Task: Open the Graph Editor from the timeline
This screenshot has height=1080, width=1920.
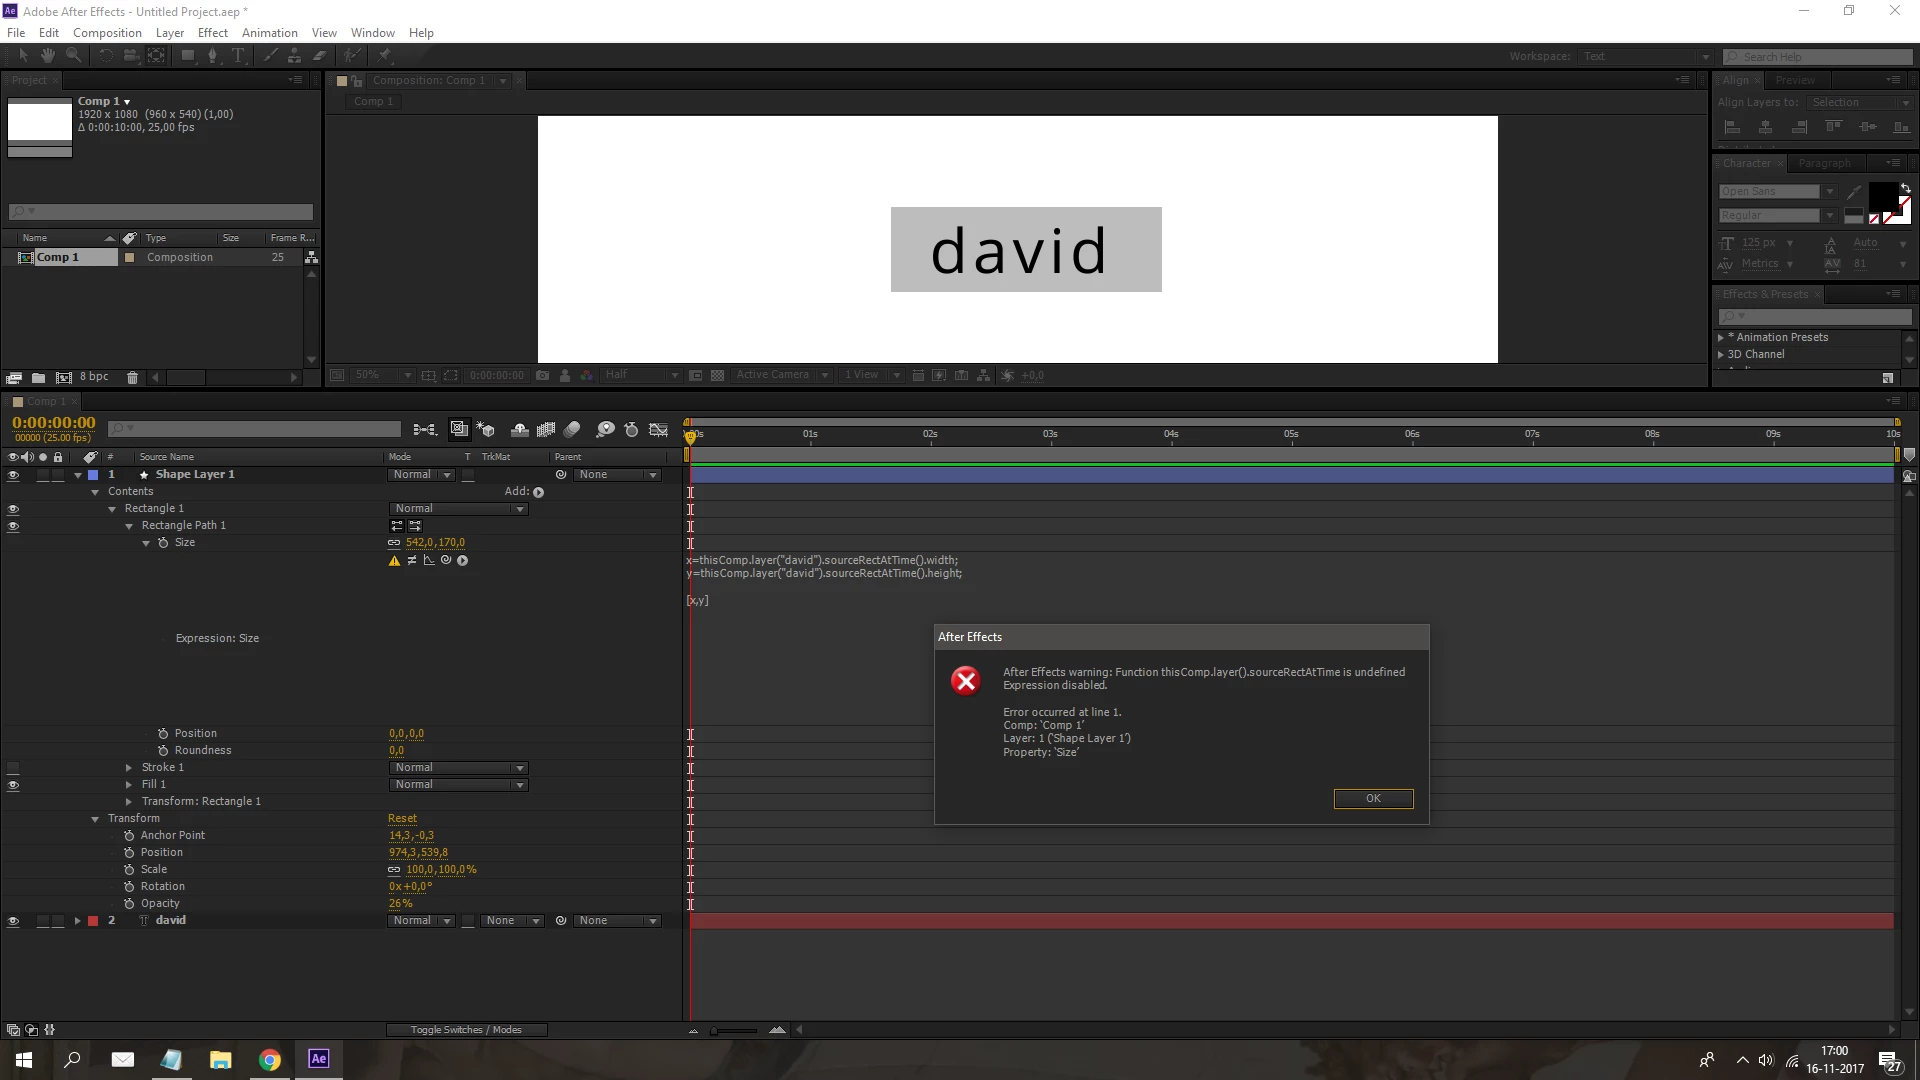Action: (658, 430)
